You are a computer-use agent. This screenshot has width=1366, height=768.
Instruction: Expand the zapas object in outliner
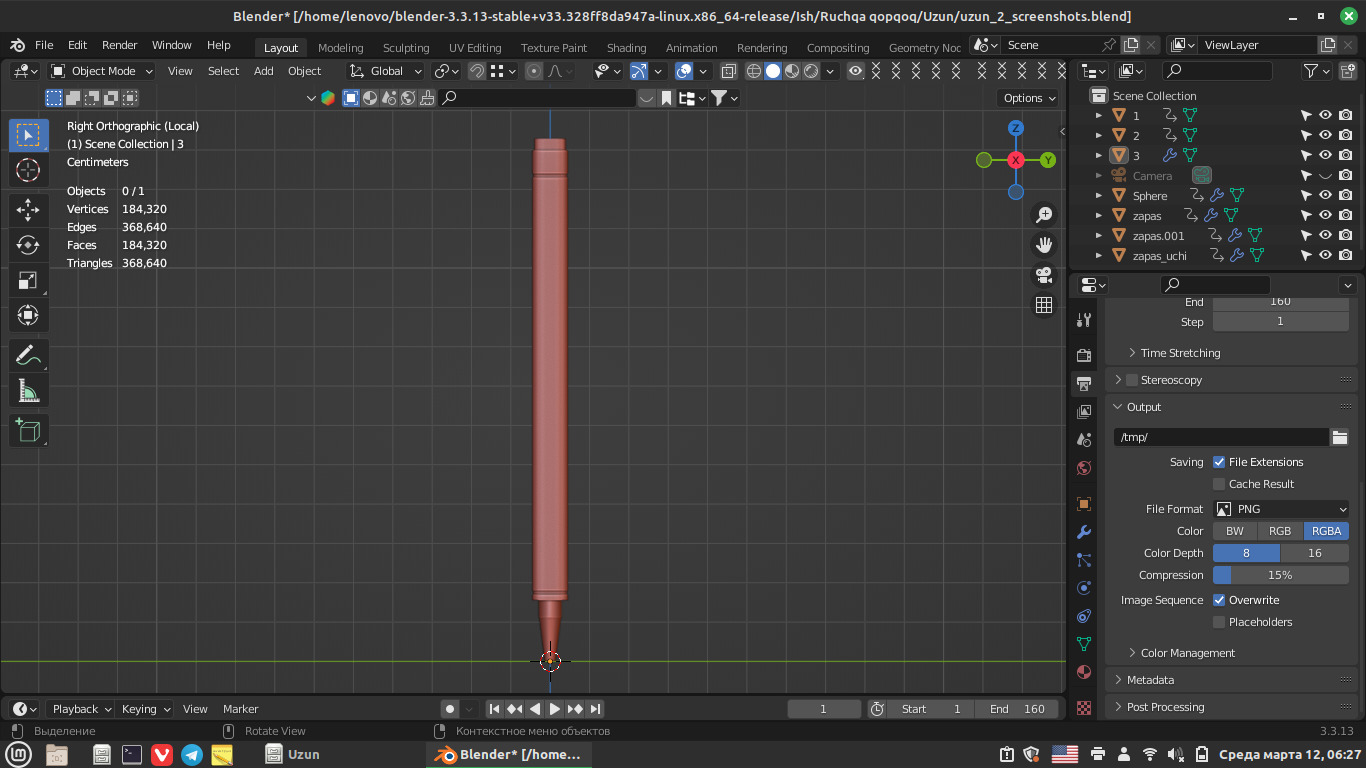point(1099,215)
